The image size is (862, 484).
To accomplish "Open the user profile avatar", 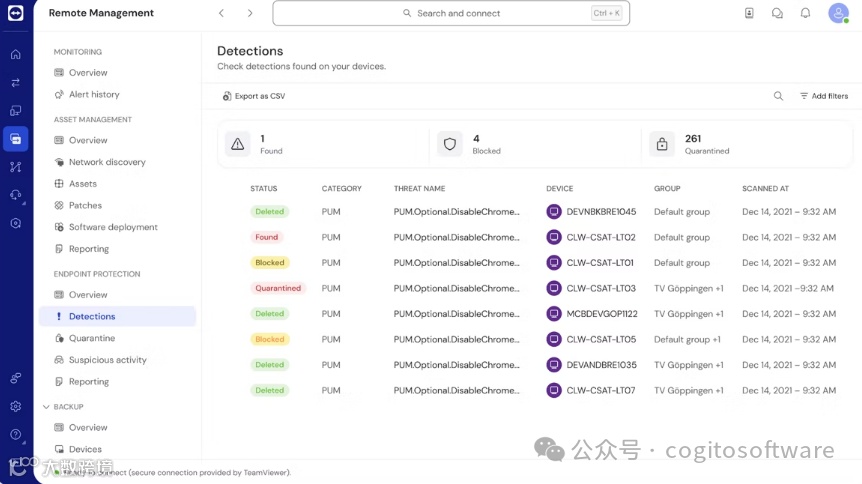I will pyautogui.click(x=838, y=13).
